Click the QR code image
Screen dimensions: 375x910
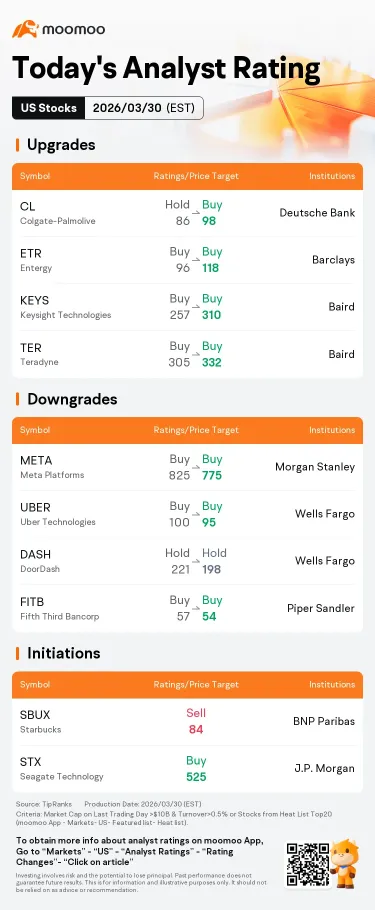308,865
